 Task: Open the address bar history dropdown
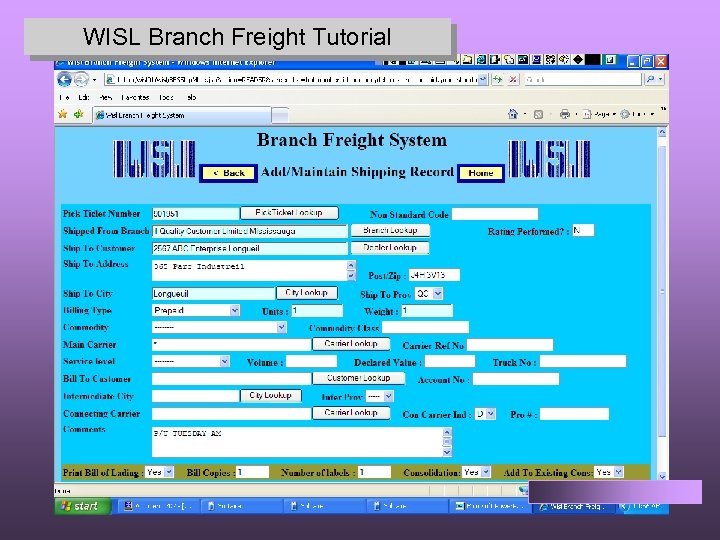click(x=483, y=79)
